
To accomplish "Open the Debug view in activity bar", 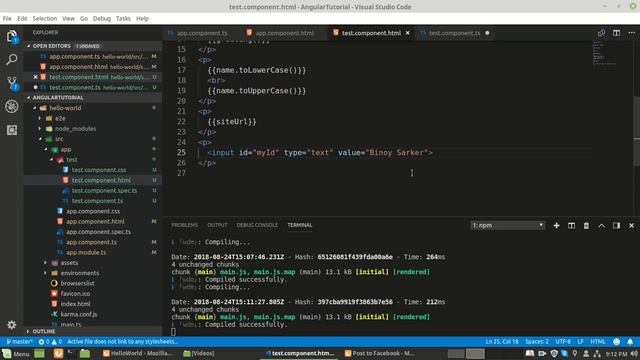I will pos(12,107).
